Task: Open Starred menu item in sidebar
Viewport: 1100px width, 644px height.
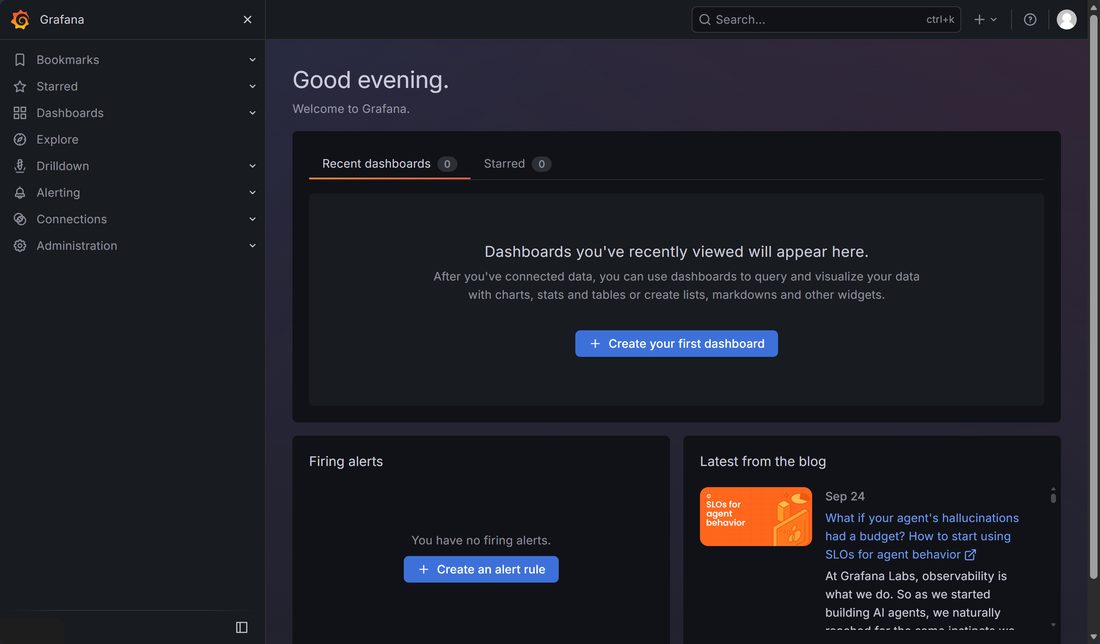Action: pyautogui.click(x=57, y=86)
